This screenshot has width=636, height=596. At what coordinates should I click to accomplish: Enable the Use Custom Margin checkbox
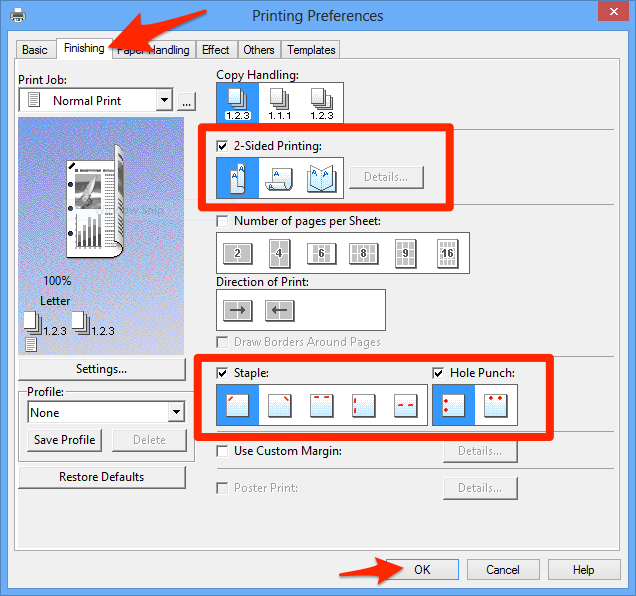[223, 451]
